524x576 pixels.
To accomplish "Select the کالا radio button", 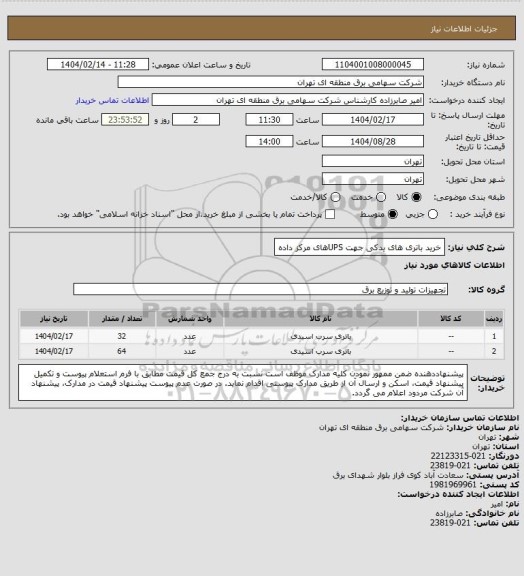I will pyautogui.click(x=416, y=197).
